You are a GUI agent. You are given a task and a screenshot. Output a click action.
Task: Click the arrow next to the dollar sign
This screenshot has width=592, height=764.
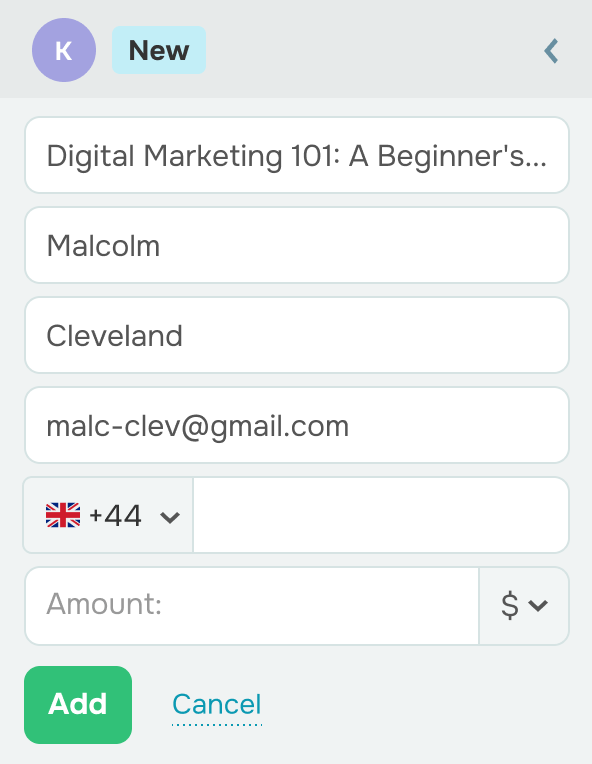(x=538, y=606)
